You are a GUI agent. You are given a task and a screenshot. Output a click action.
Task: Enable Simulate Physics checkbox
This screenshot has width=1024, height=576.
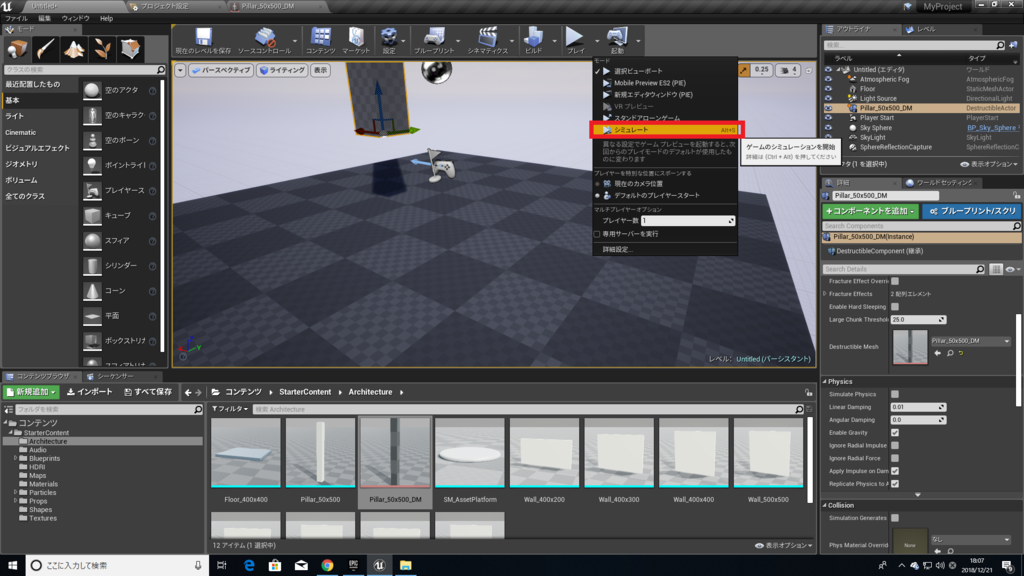[895, 394]
